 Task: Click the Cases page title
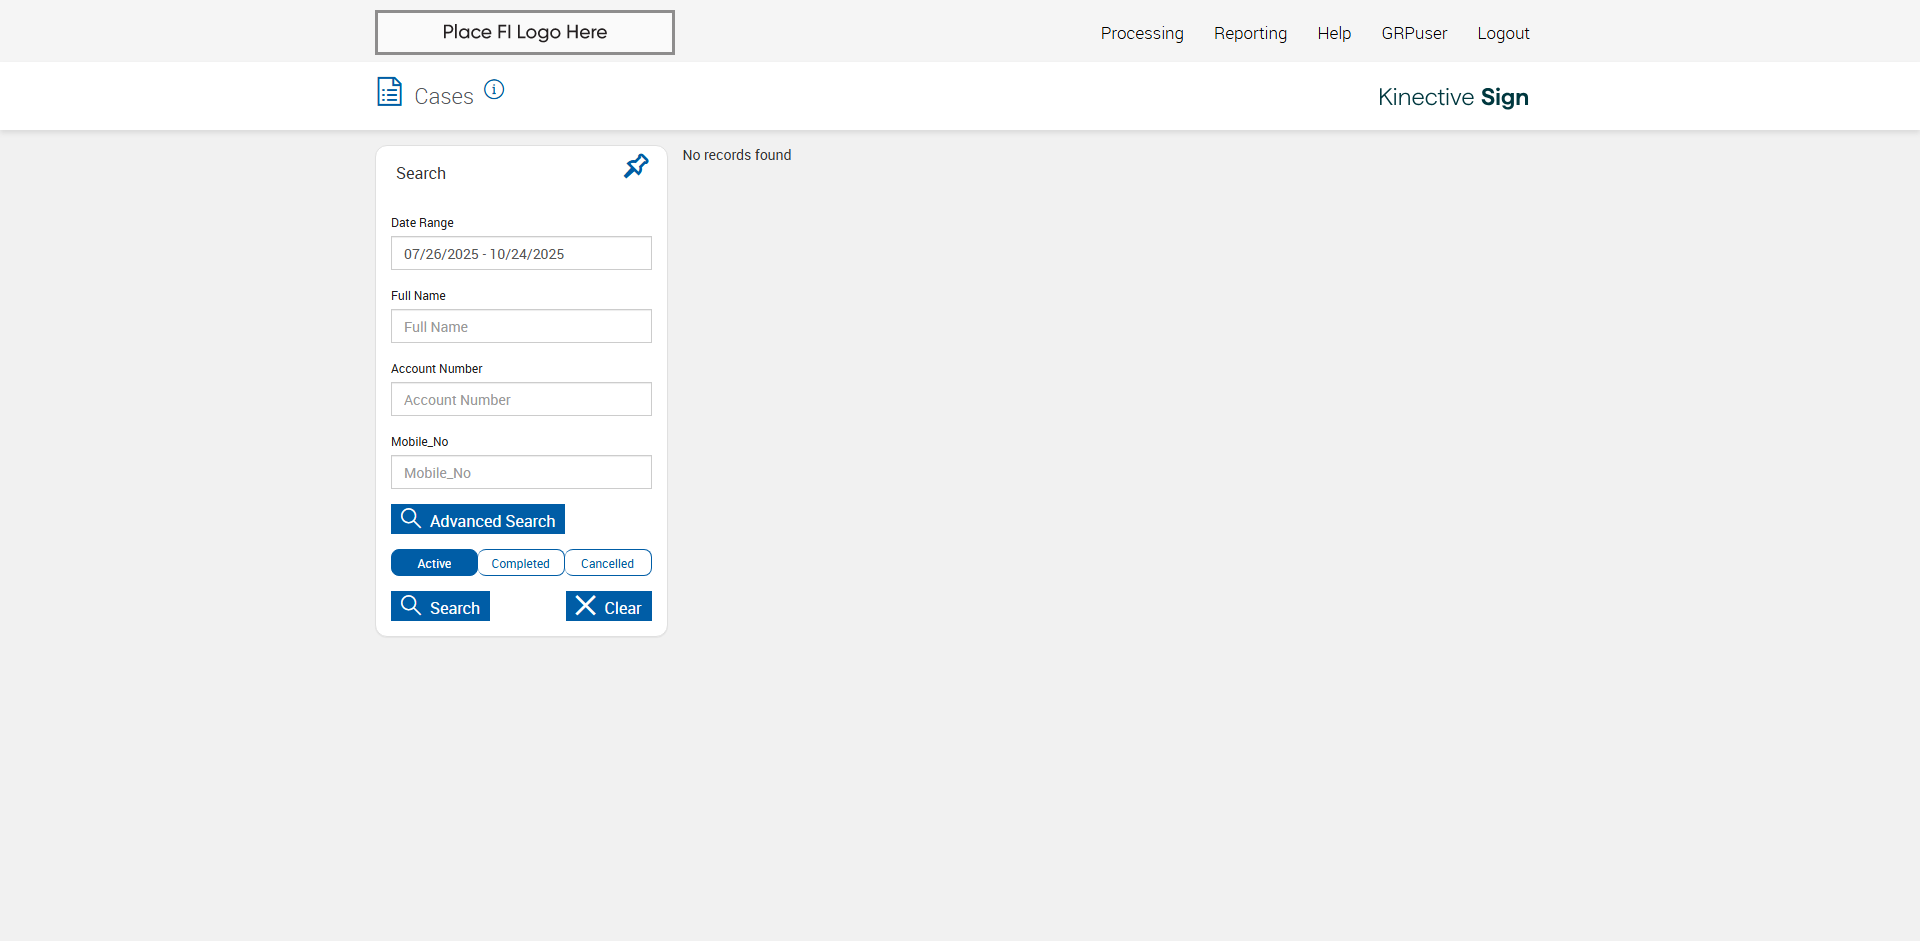(444, 96)
